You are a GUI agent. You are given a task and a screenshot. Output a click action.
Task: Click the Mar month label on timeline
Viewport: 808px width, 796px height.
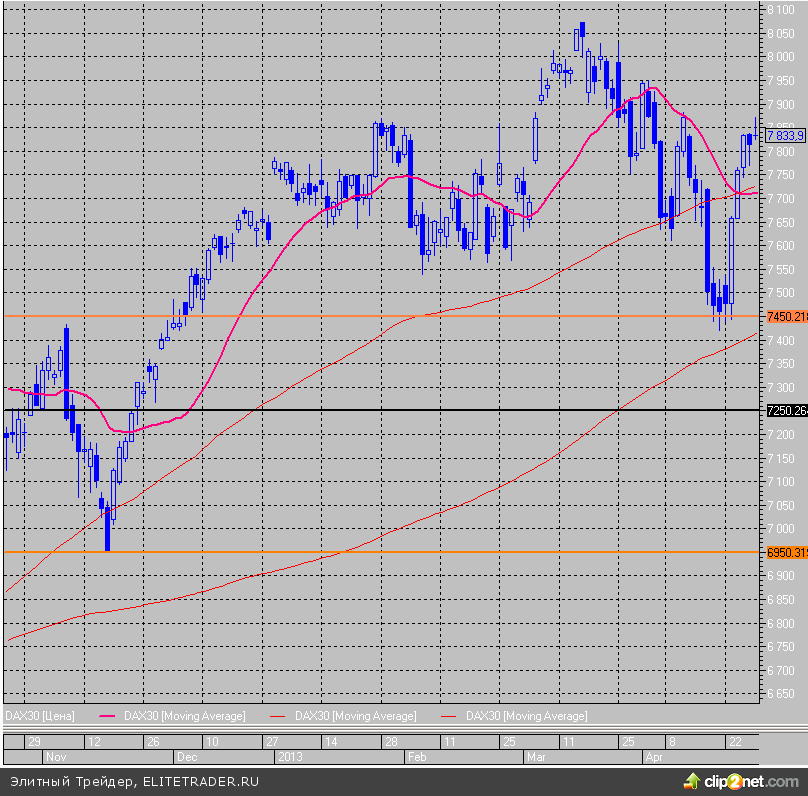(538, 757)
